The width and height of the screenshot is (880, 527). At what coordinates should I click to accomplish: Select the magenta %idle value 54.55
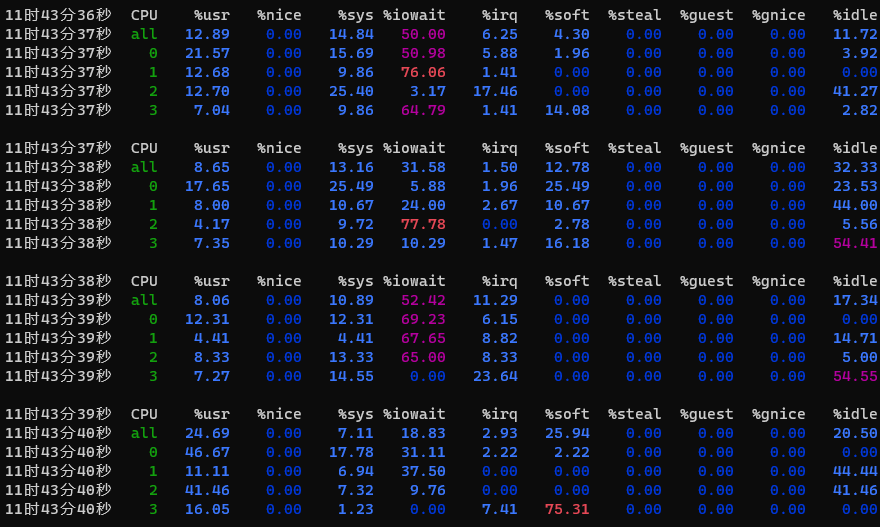855,376
